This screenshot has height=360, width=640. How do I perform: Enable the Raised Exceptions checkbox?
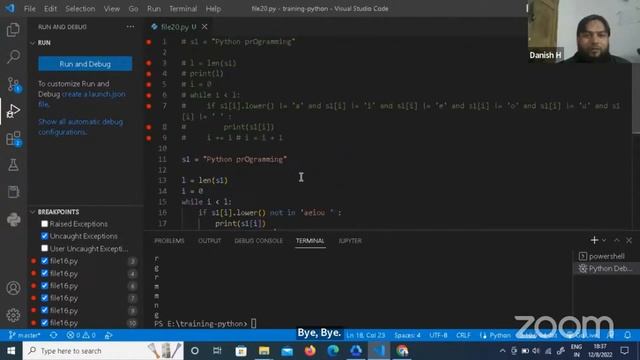tap(44, 224)
